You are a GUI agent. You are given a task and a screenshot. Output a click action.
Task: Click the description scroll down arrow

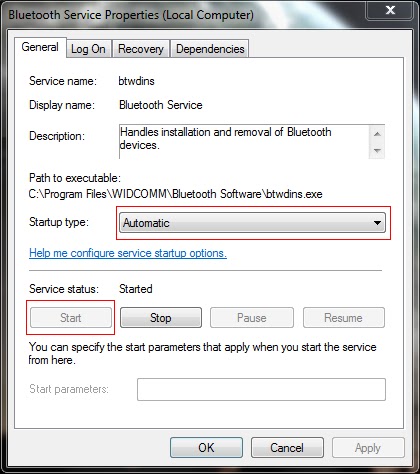(377, 150)
